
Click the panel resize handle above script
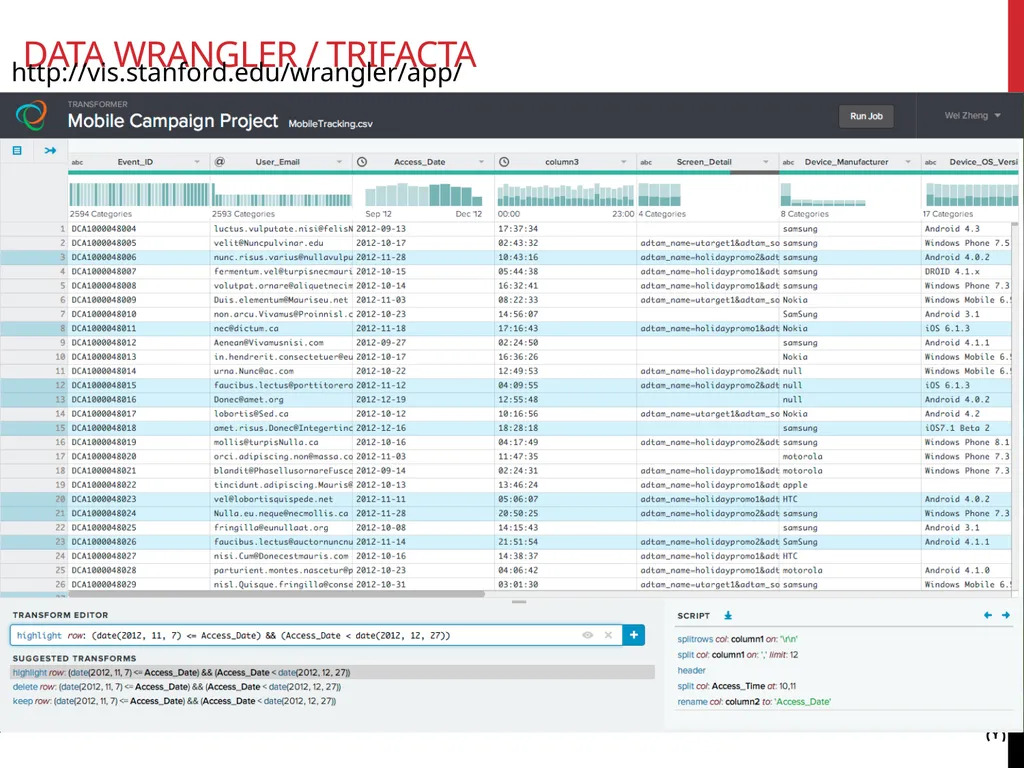tap(519, 602)
